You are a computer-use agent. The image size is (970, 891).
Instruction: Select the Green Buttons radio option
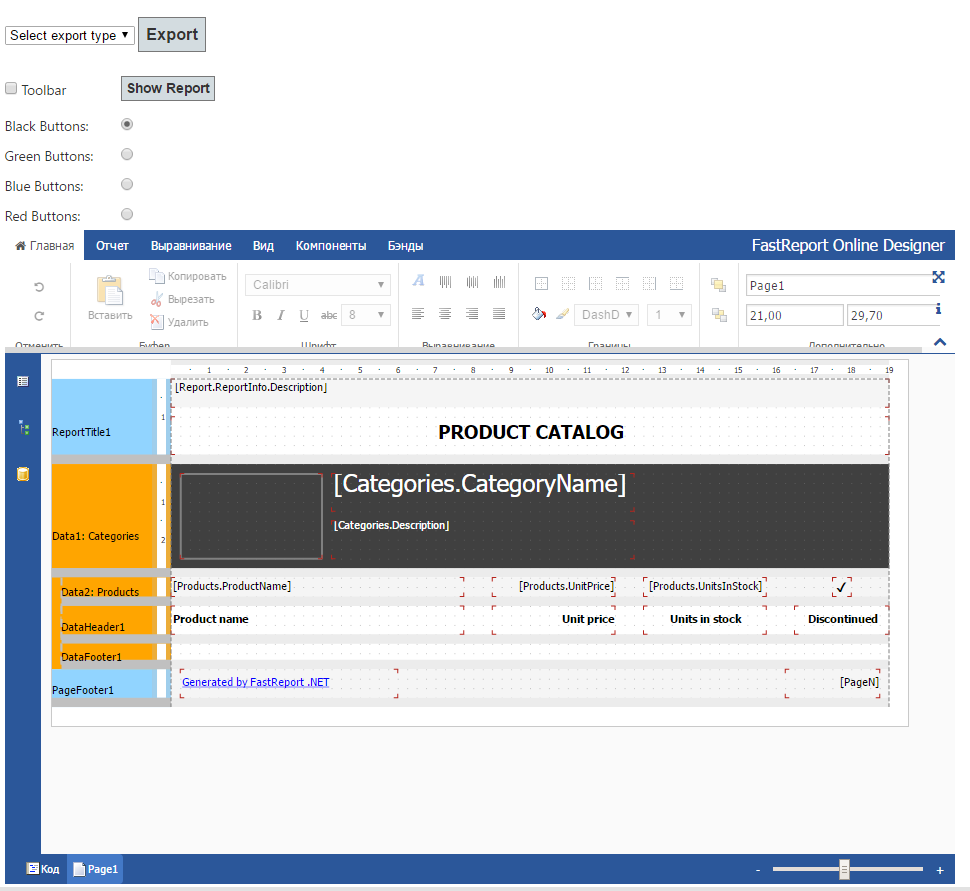(127, 155)
